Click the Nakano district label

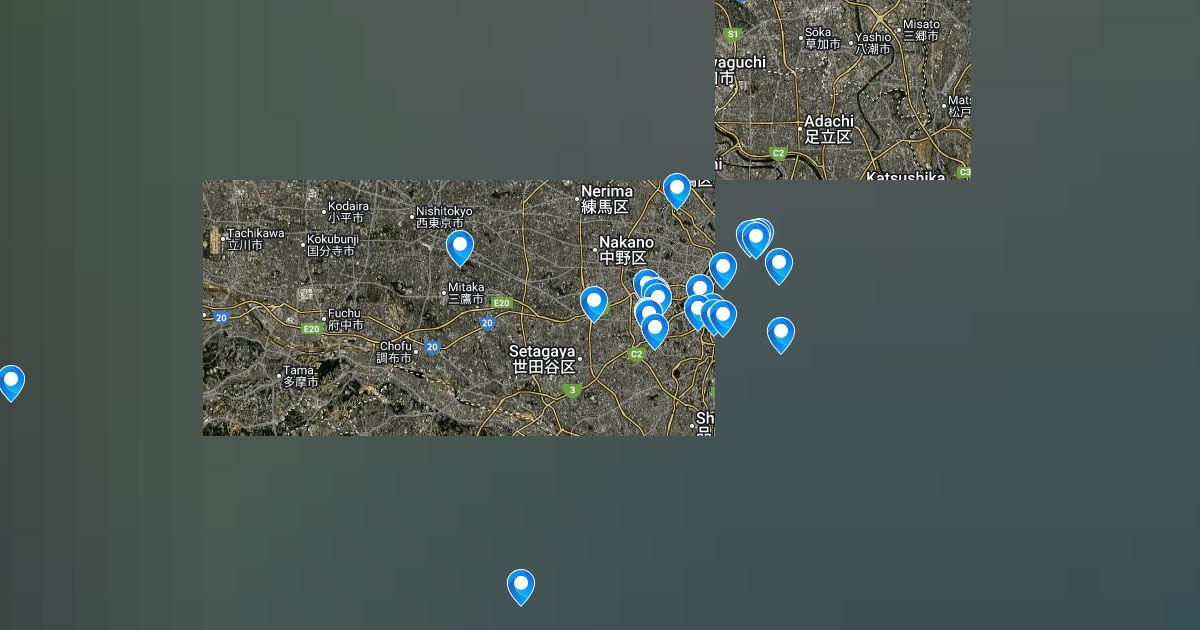click(625, 250)
